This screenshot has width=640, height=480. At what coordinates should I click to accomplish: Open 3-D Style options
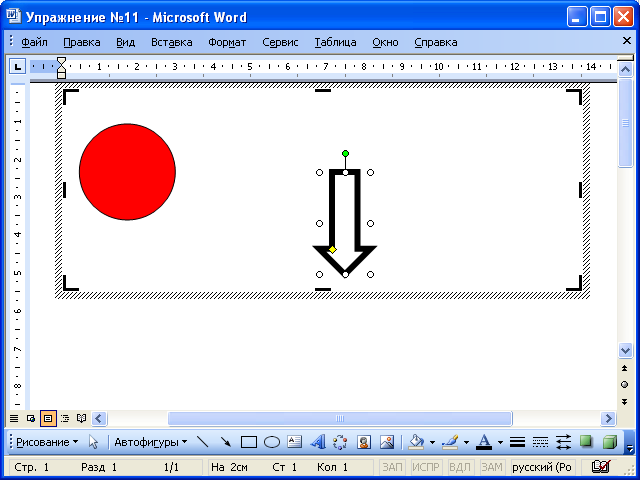pos(609,442)
